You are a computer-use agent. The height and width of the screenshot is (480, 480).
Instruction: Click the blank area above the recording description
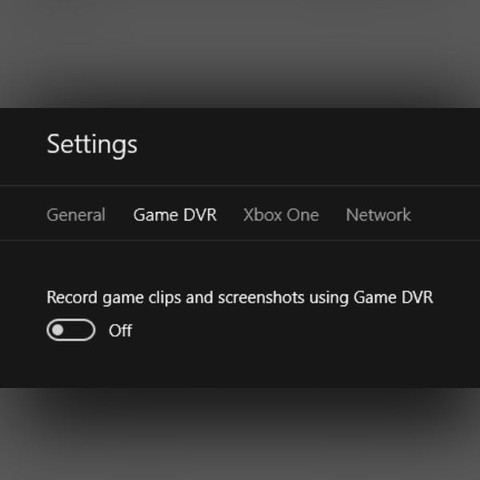[240, 264]
